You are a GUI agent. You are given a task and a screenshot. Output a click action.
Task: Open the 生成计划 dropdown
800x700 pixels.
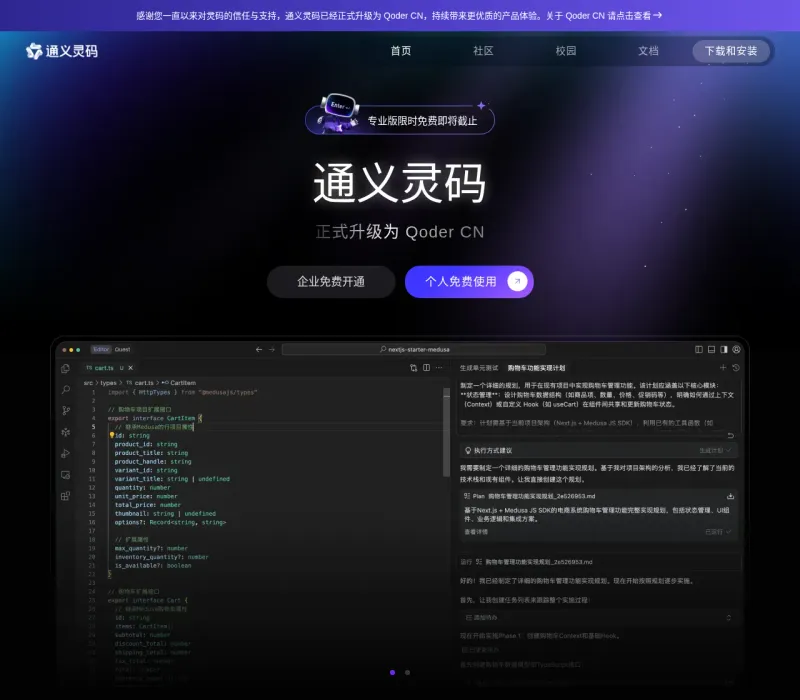[x=715, y=451]
